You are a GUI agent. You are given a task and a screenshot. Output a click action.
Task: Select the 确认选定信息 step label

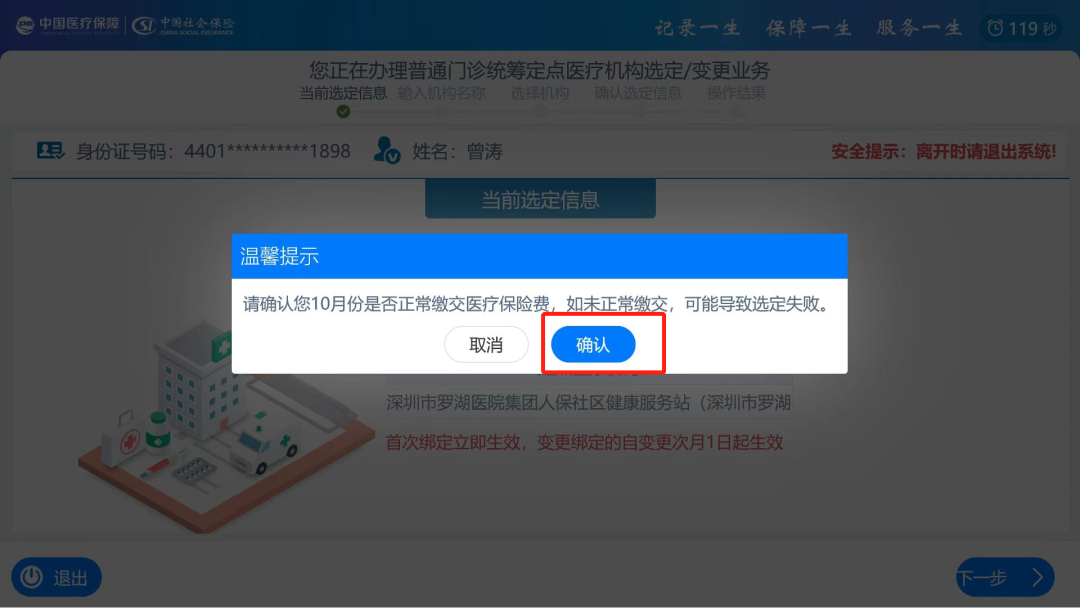tap(638, 93)
